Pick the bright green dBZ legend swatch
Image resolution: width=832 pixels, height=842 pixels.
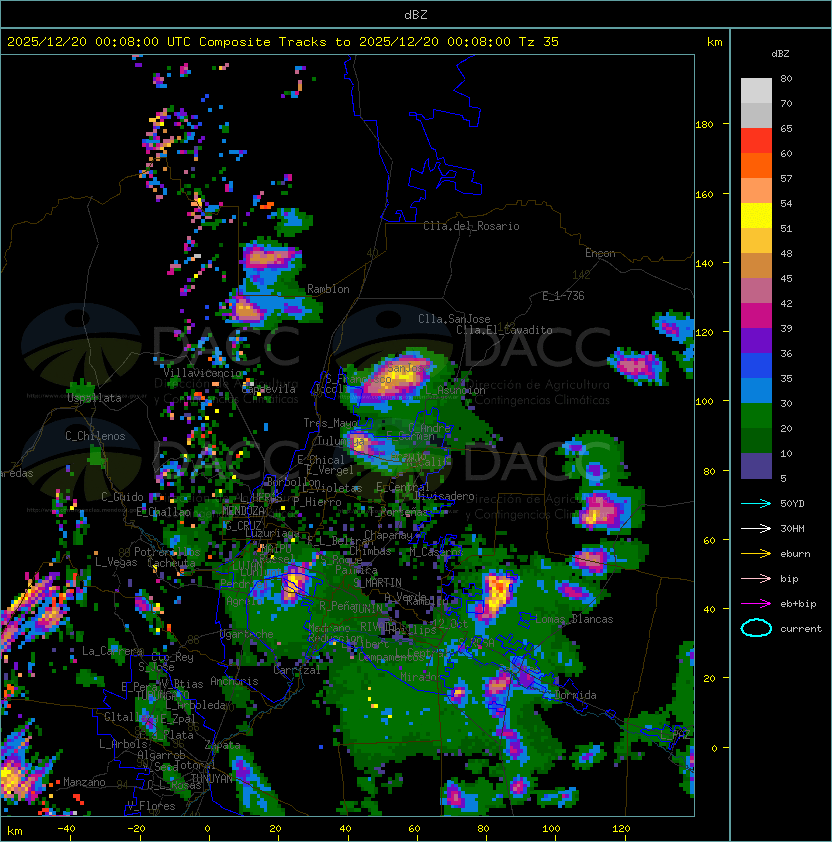pyautogui.click(x=756, y=415)
